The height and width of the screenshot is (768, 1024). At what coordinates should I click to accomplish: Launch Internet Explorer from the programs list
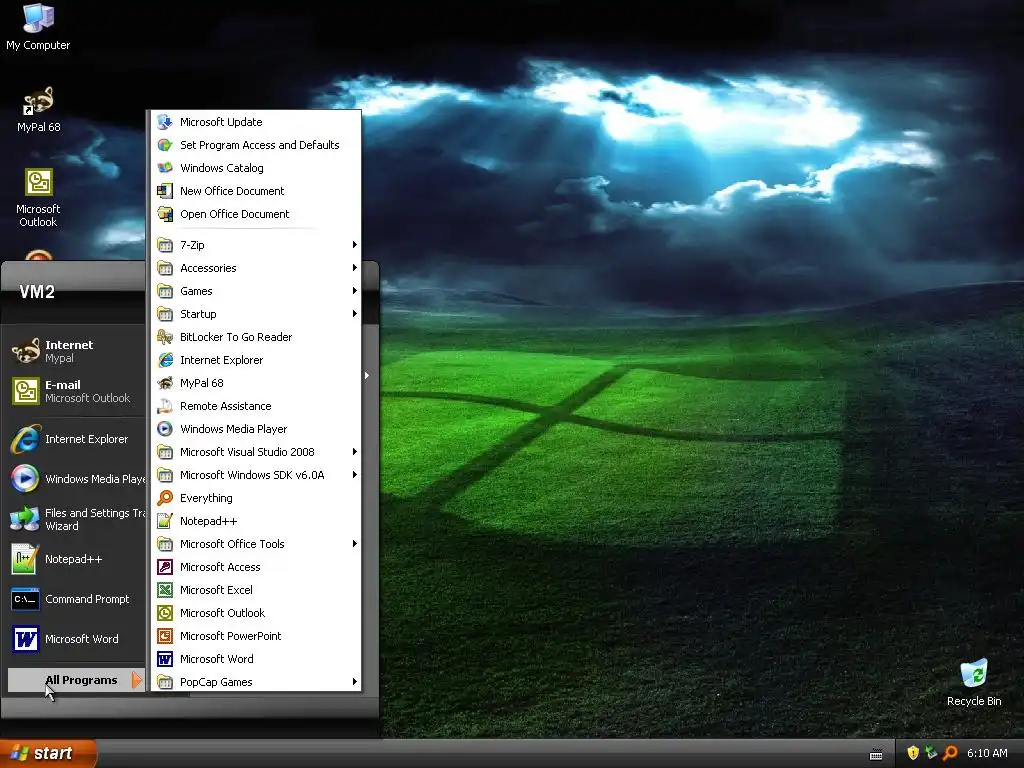click(255, 360)
